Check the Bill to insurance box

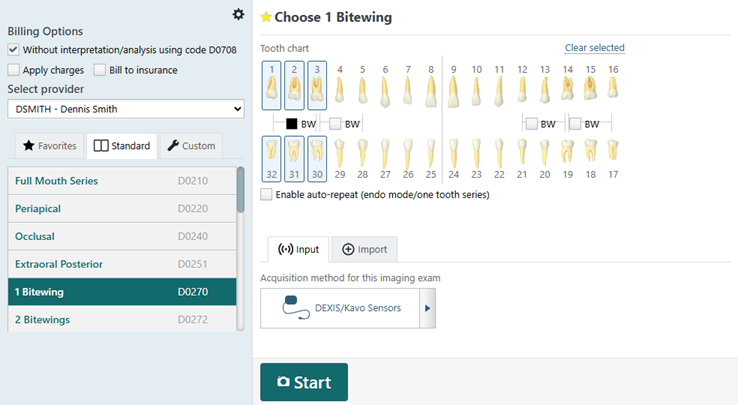101,70
